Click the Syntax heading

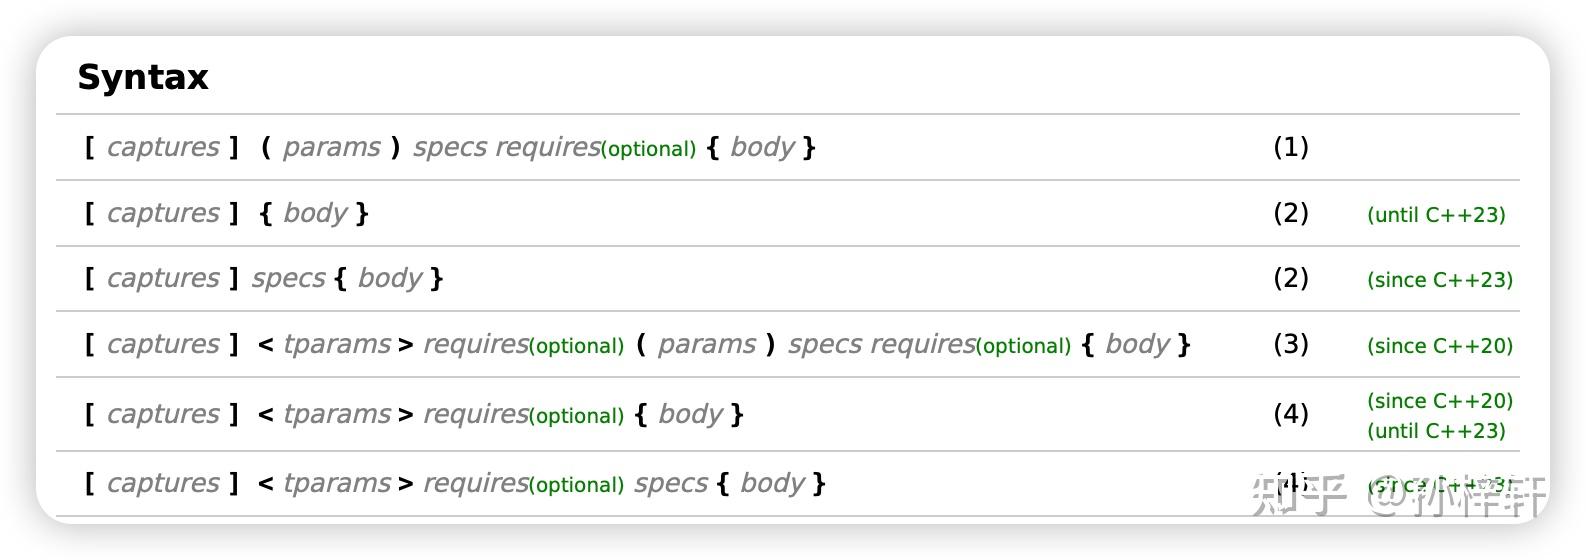coord(142,77)
